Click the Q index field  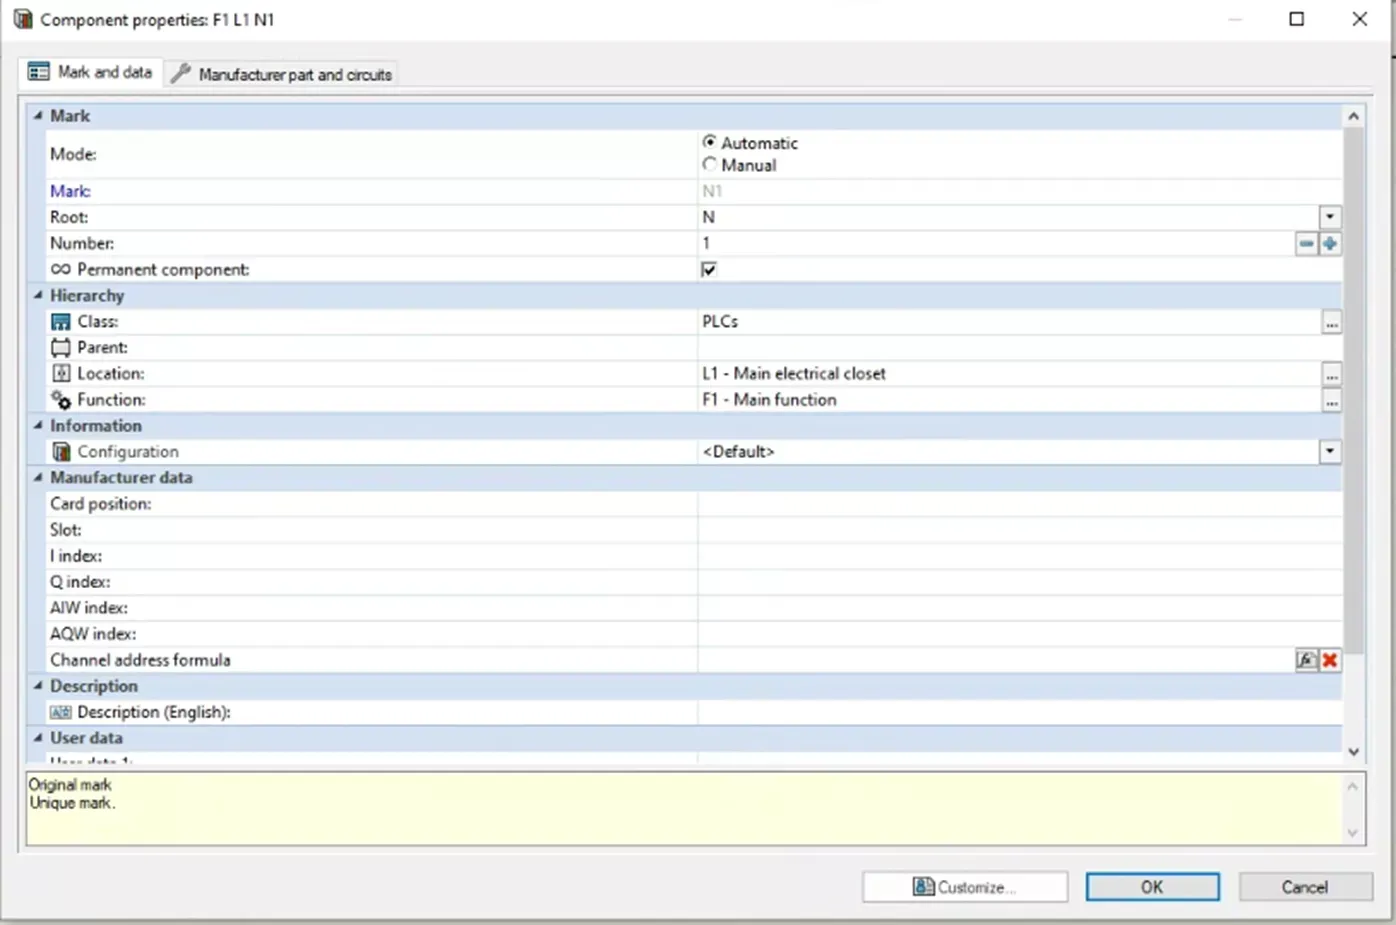tap(1020, 582)
